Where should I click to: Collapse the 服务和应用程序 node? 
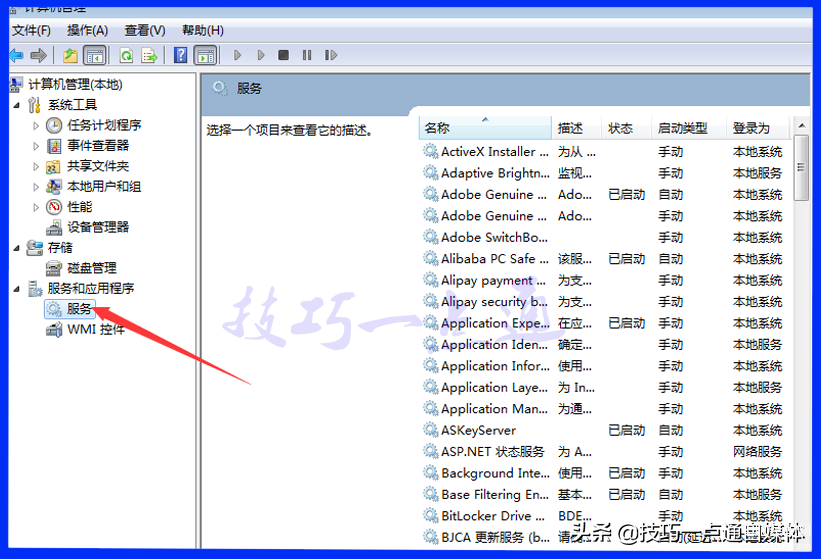click(16, 289)
